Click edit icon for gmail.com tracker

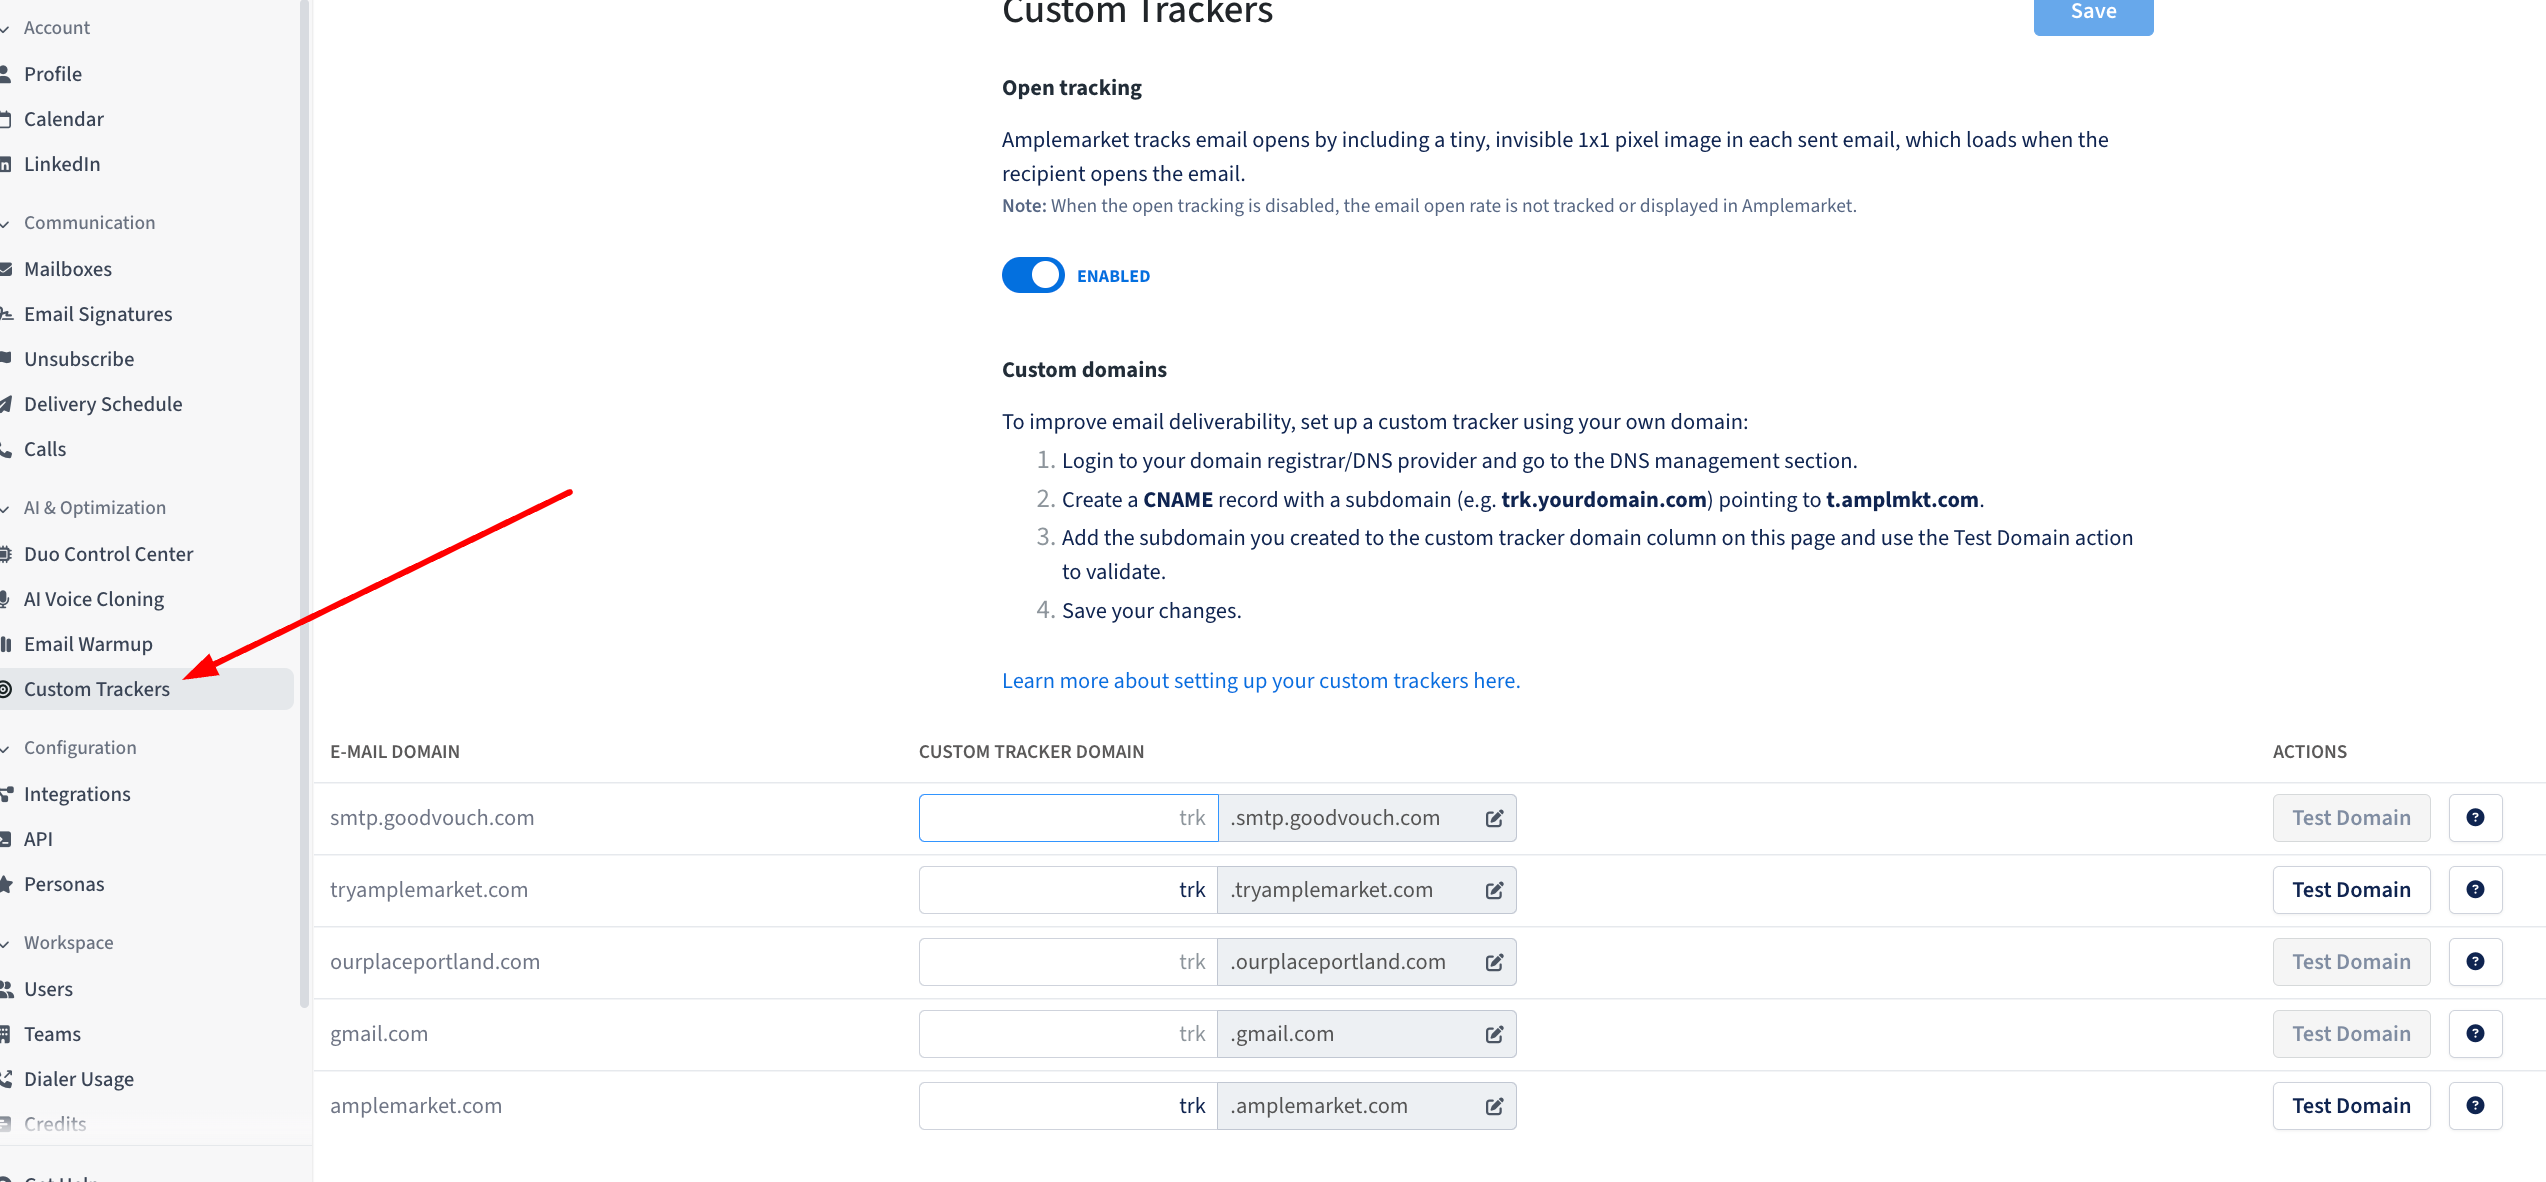(x=1494, y=1034)
